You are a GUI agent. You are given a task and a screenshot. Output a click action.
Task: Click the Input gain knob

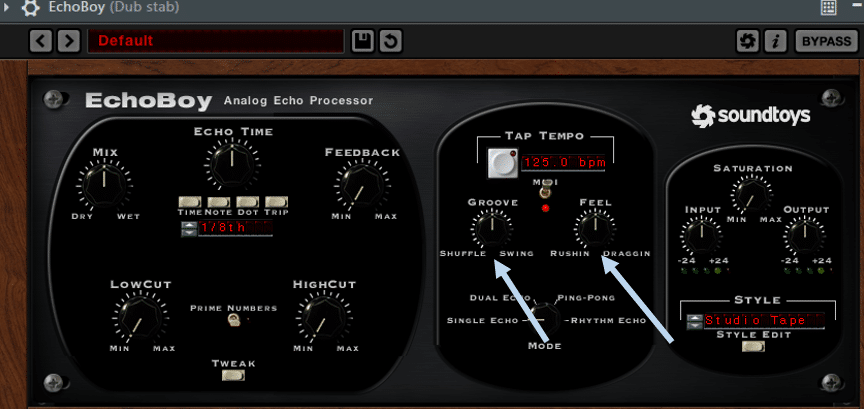coord(701,235)
